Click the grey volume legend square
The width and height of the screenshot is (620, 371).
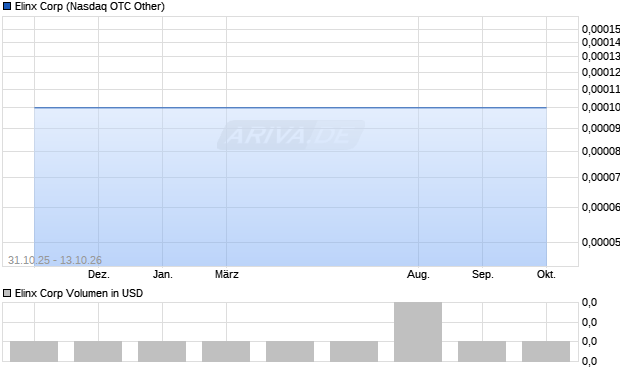pyautogui.click(x=7, y=293)
